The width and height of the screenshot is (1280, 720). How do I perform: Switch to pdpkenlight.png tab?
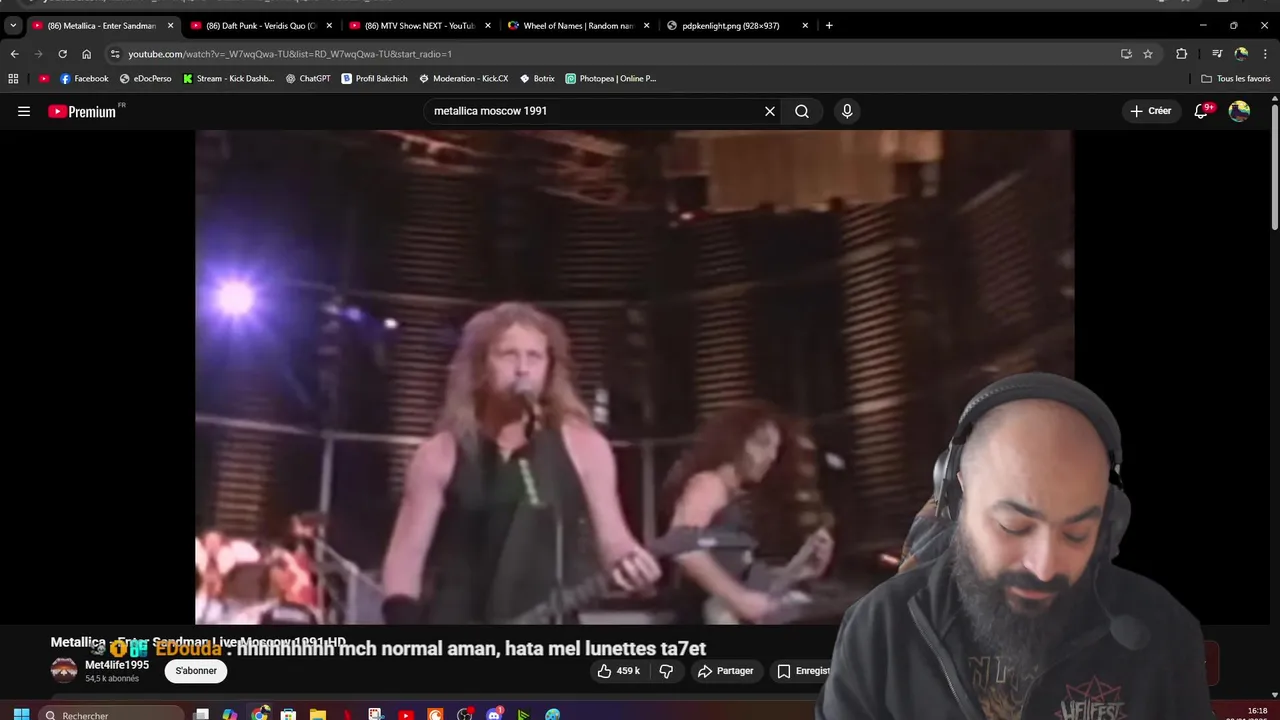(x=737, y=26)
